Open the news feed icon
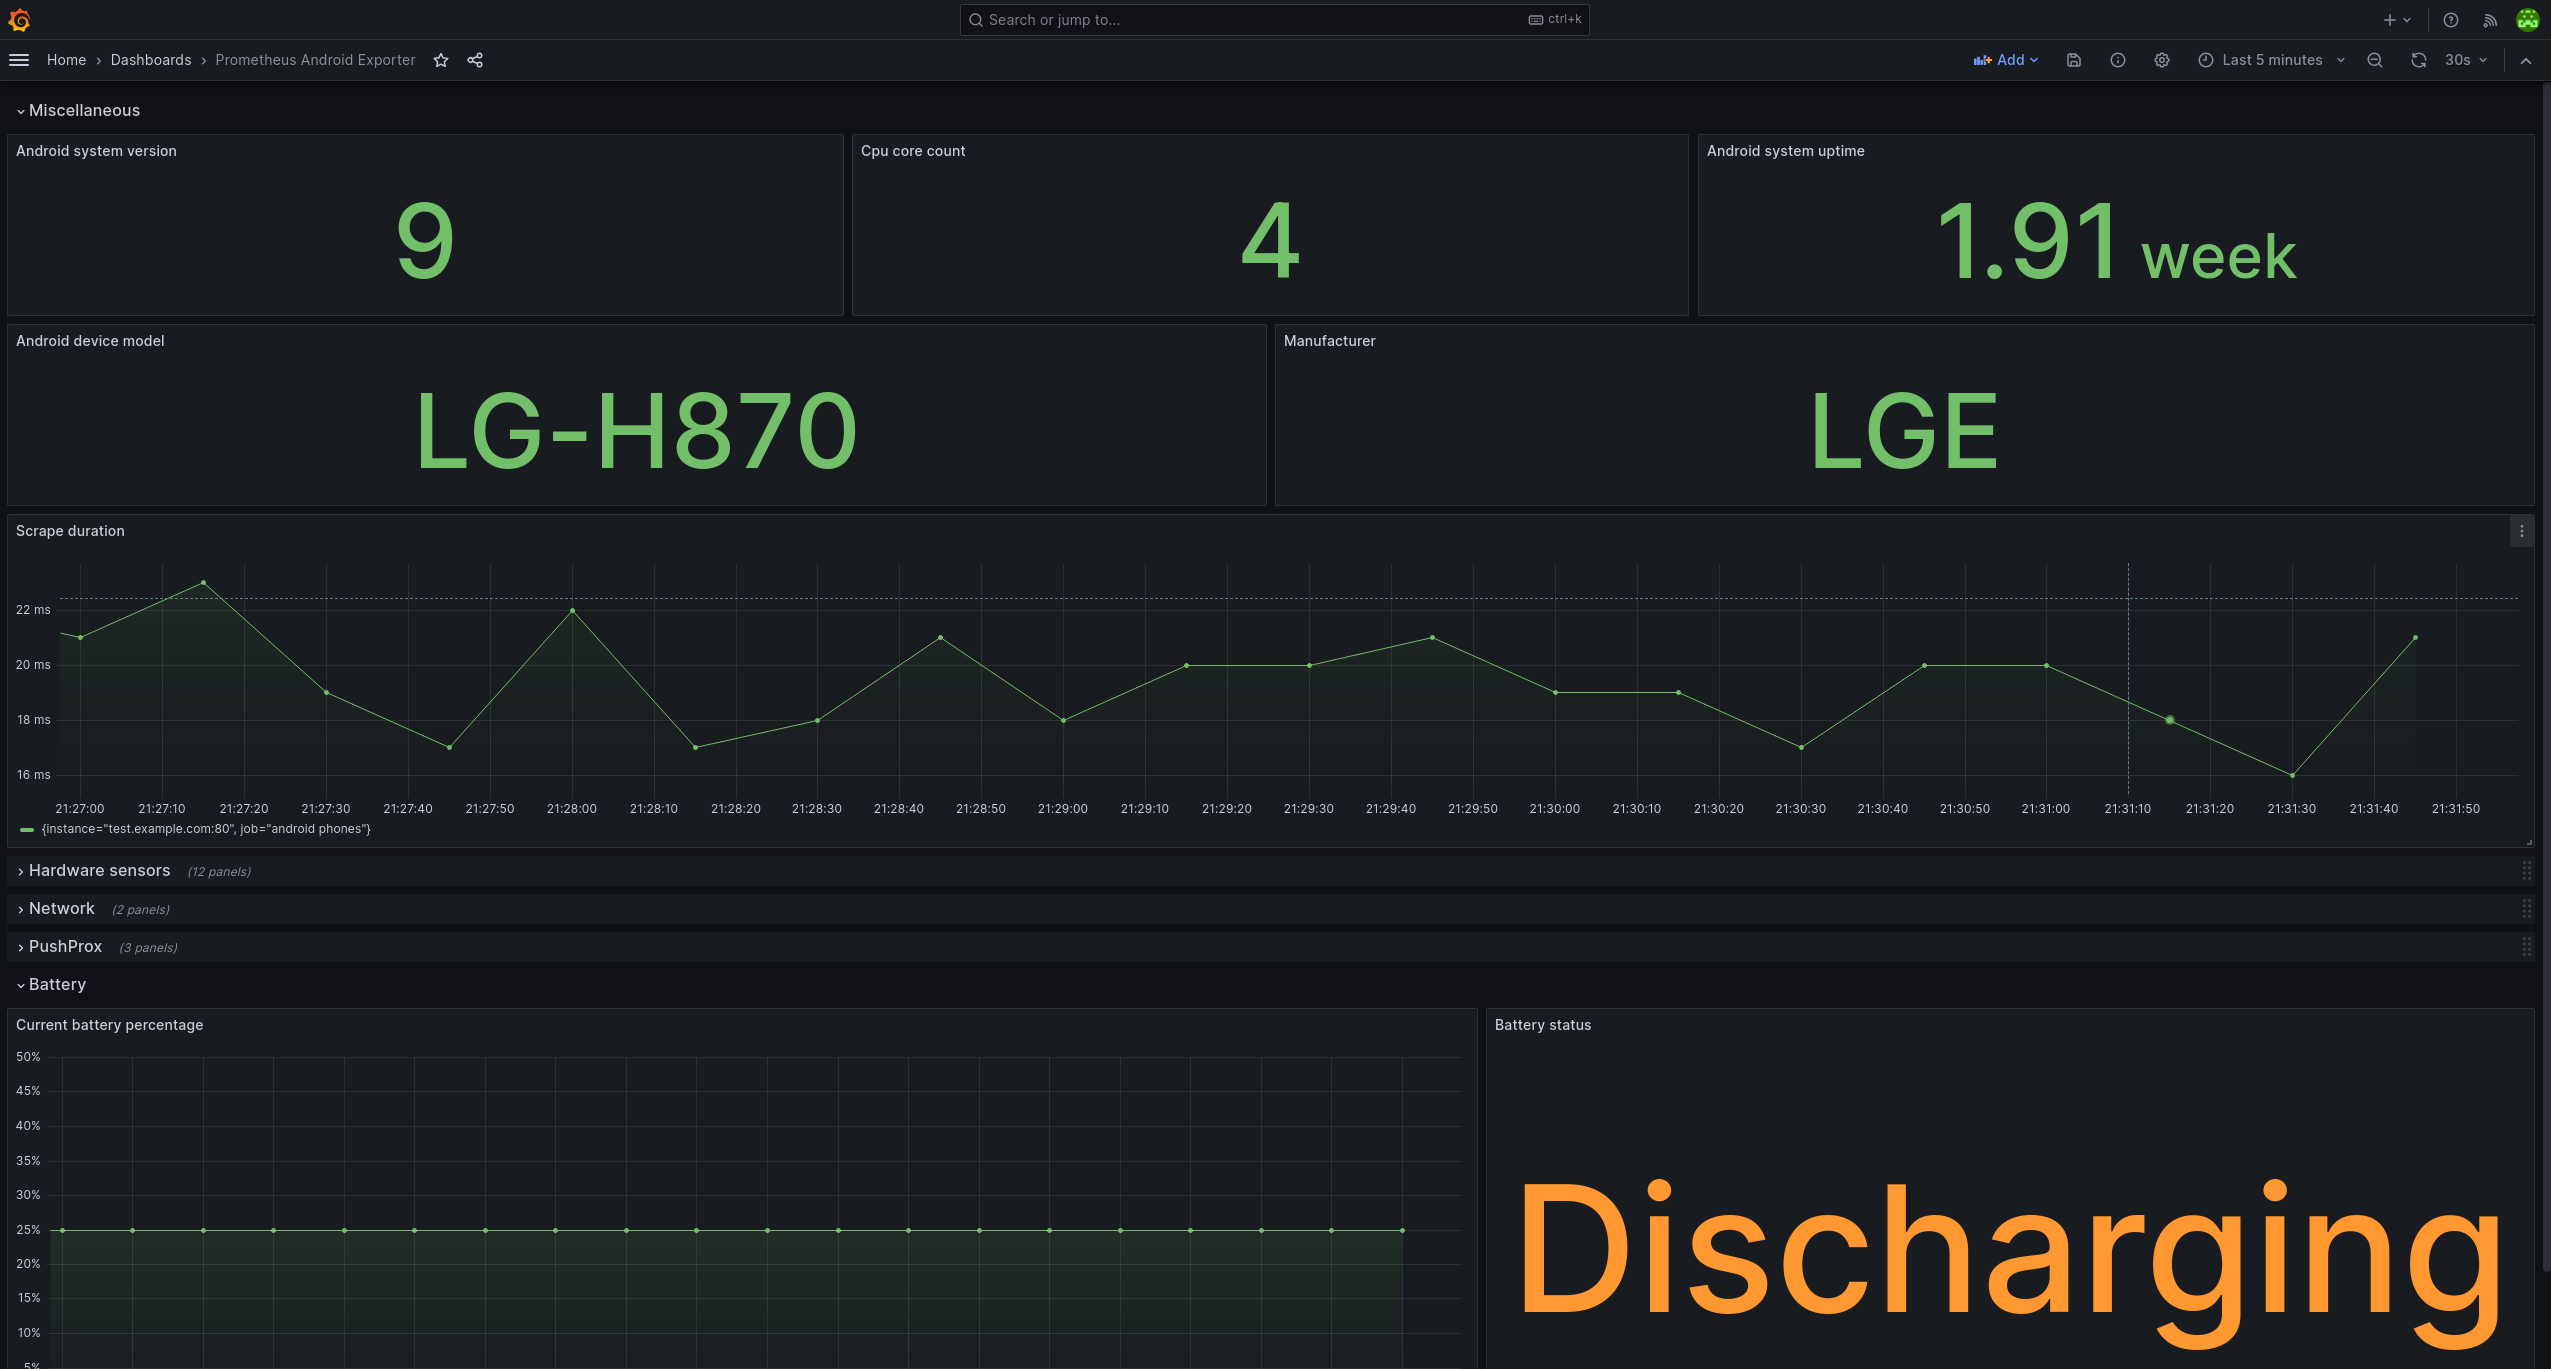2551x1369 pixels. pyautogui.click(x=2490, y=20)
